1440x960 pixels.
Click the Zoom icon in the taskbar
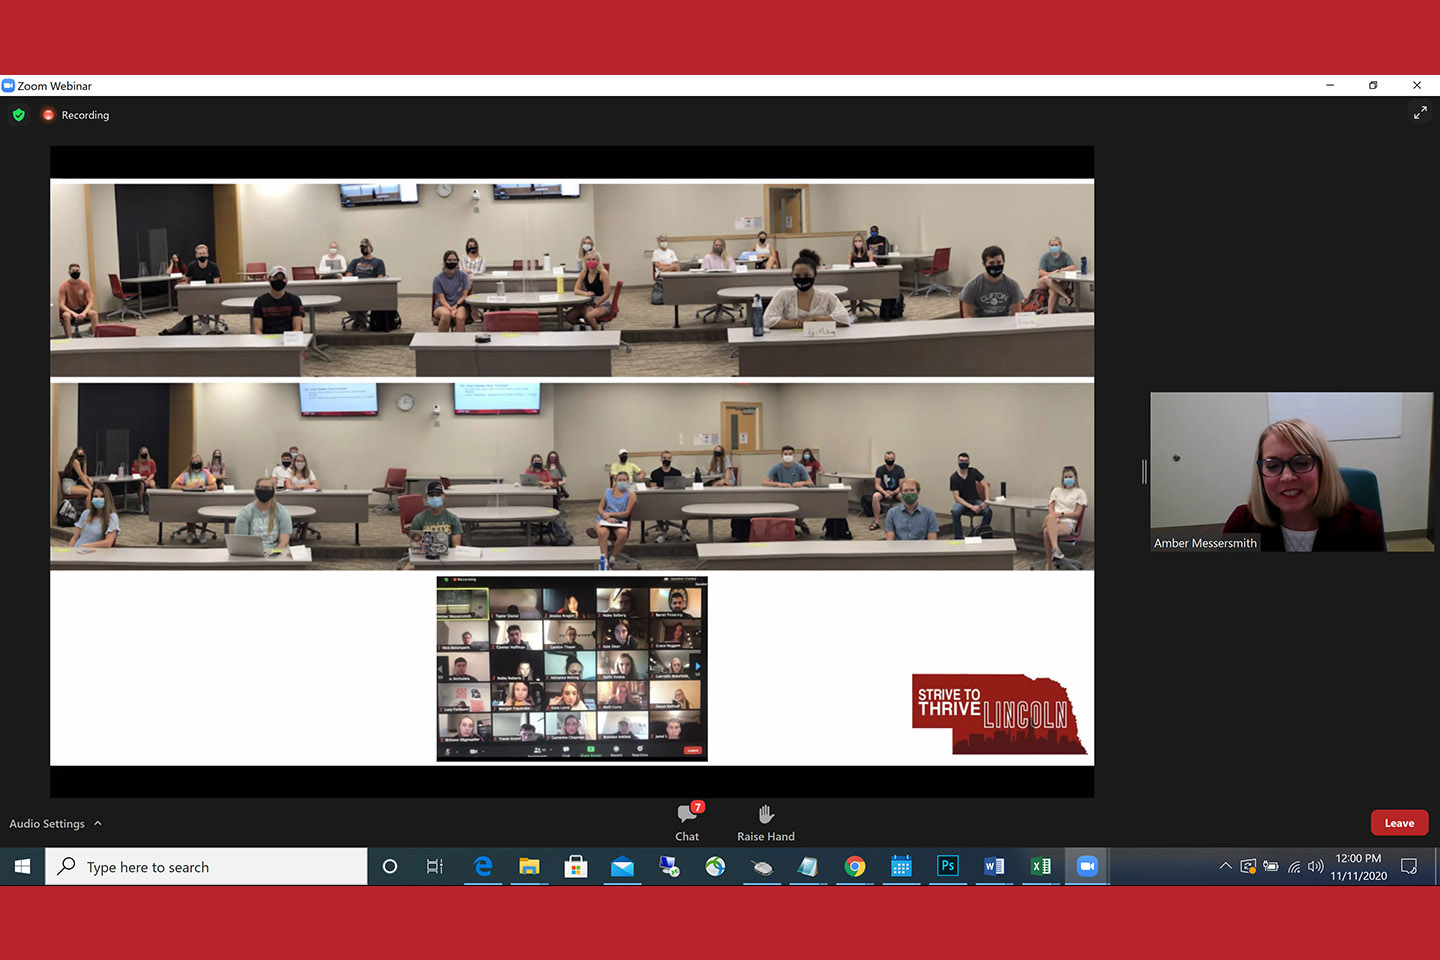pyautogui.click(x=1087, y=866)
